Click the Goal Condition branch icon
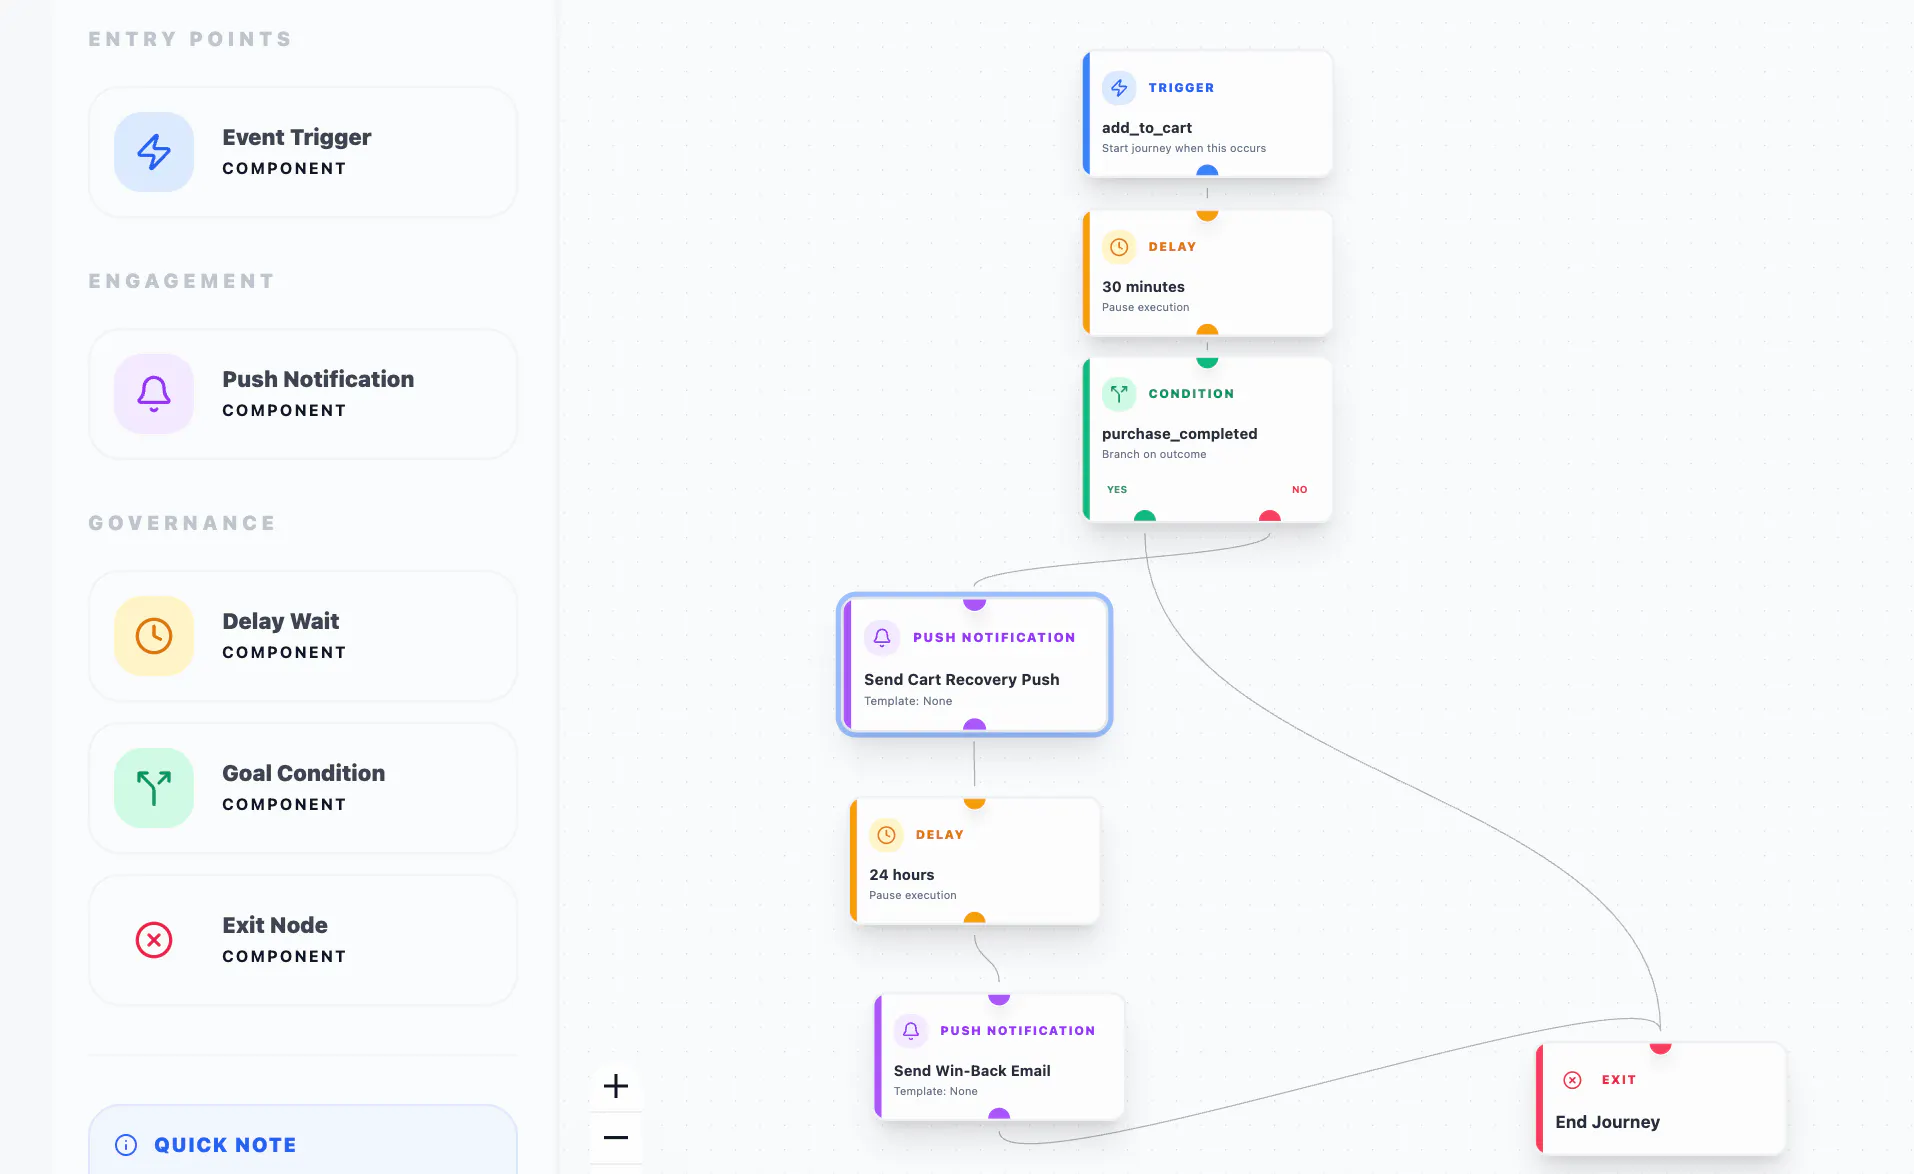 (153, 788)
